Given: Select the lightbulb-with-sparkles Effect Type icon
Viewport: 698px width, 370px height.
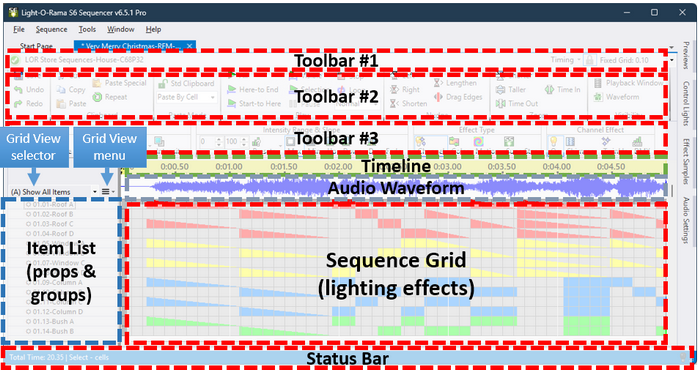Looking at the screenshot, I should click(420, 142).
